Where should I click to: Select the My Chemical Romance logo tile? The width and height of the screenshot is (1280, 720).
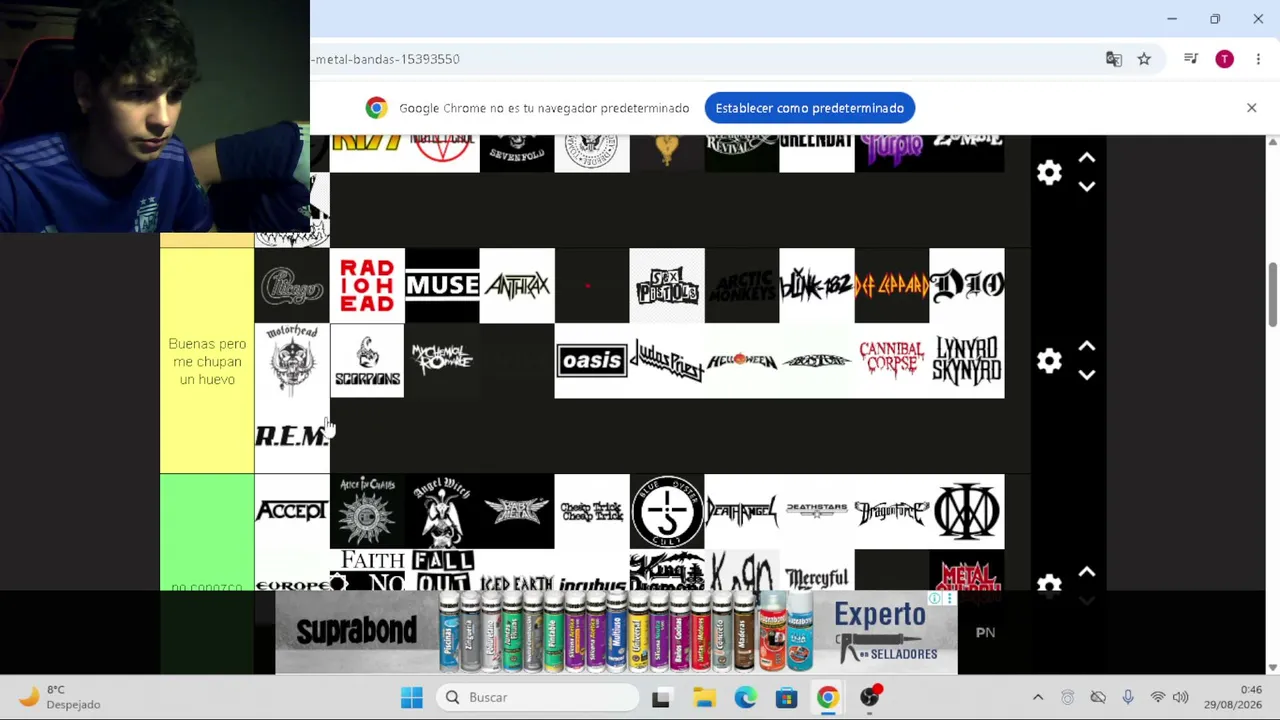442,361
